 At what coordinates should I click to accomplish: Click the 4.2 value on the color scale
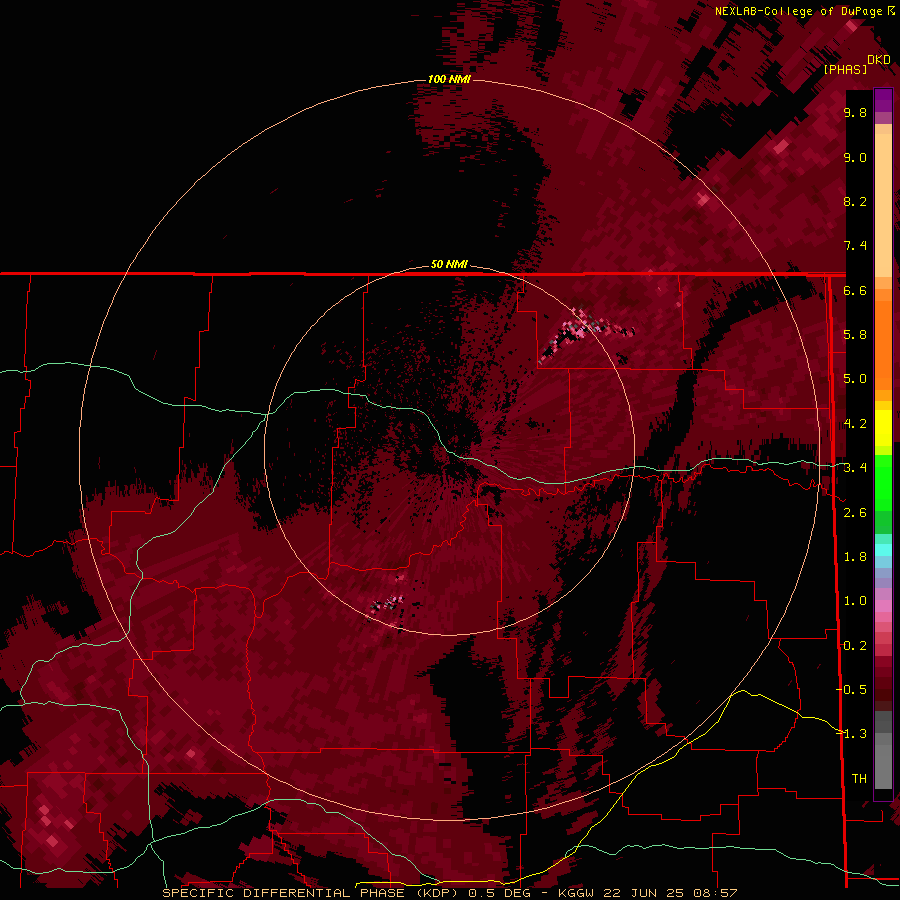pos(855,424)
